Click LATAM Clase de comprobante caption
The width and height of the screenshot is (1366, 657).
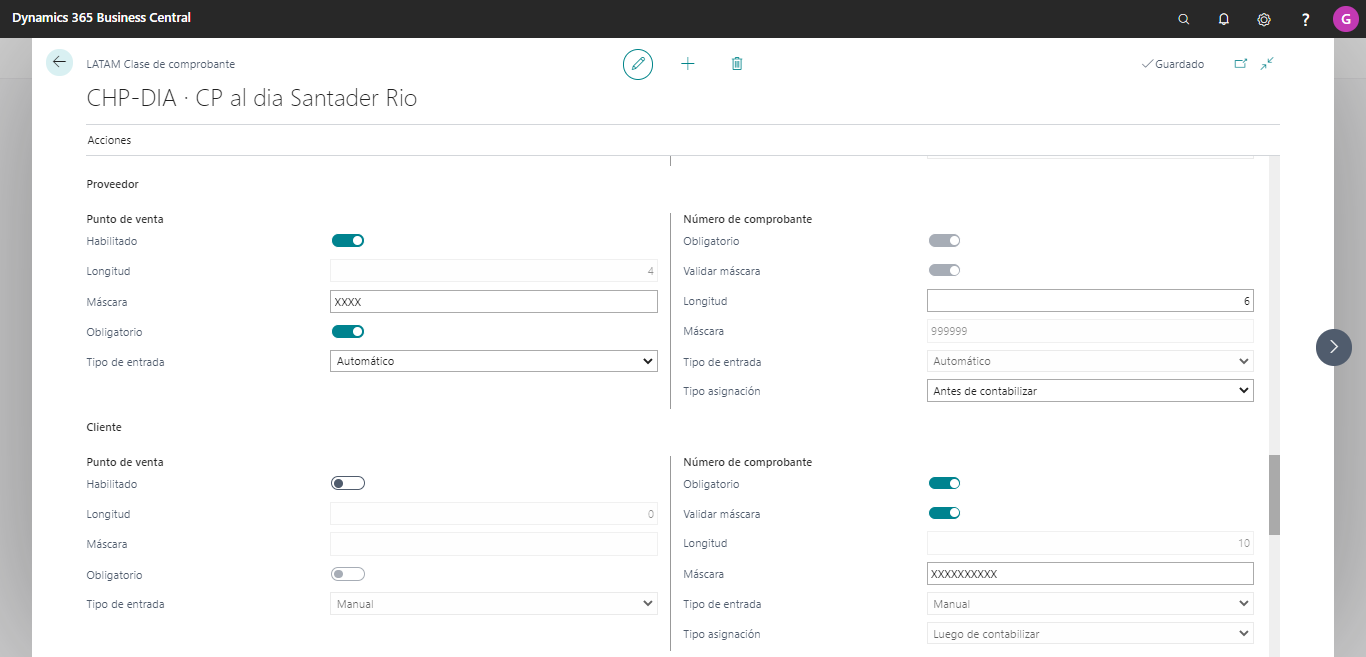click(x=161, y=64)
